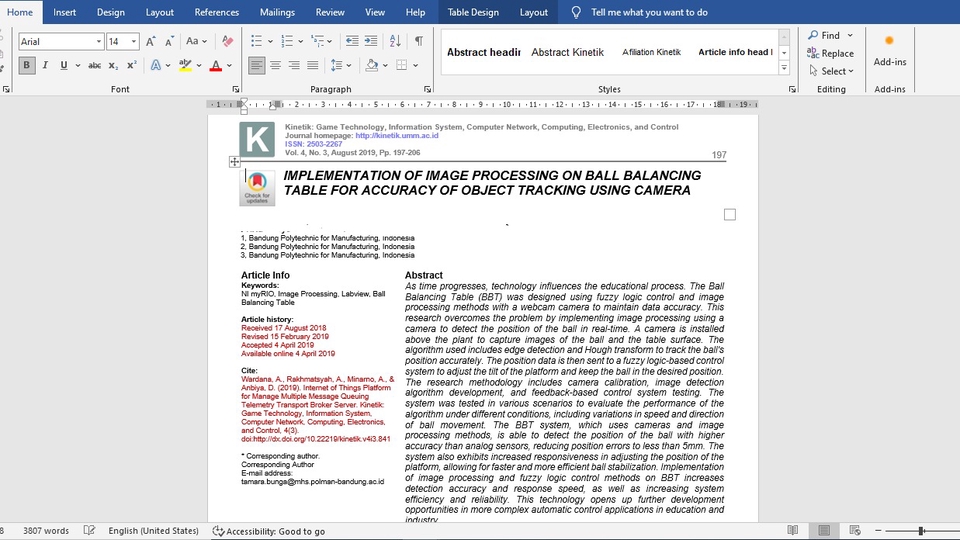
Task: Open font size dropdown showing 14
Action: click(x=133, y=41)
